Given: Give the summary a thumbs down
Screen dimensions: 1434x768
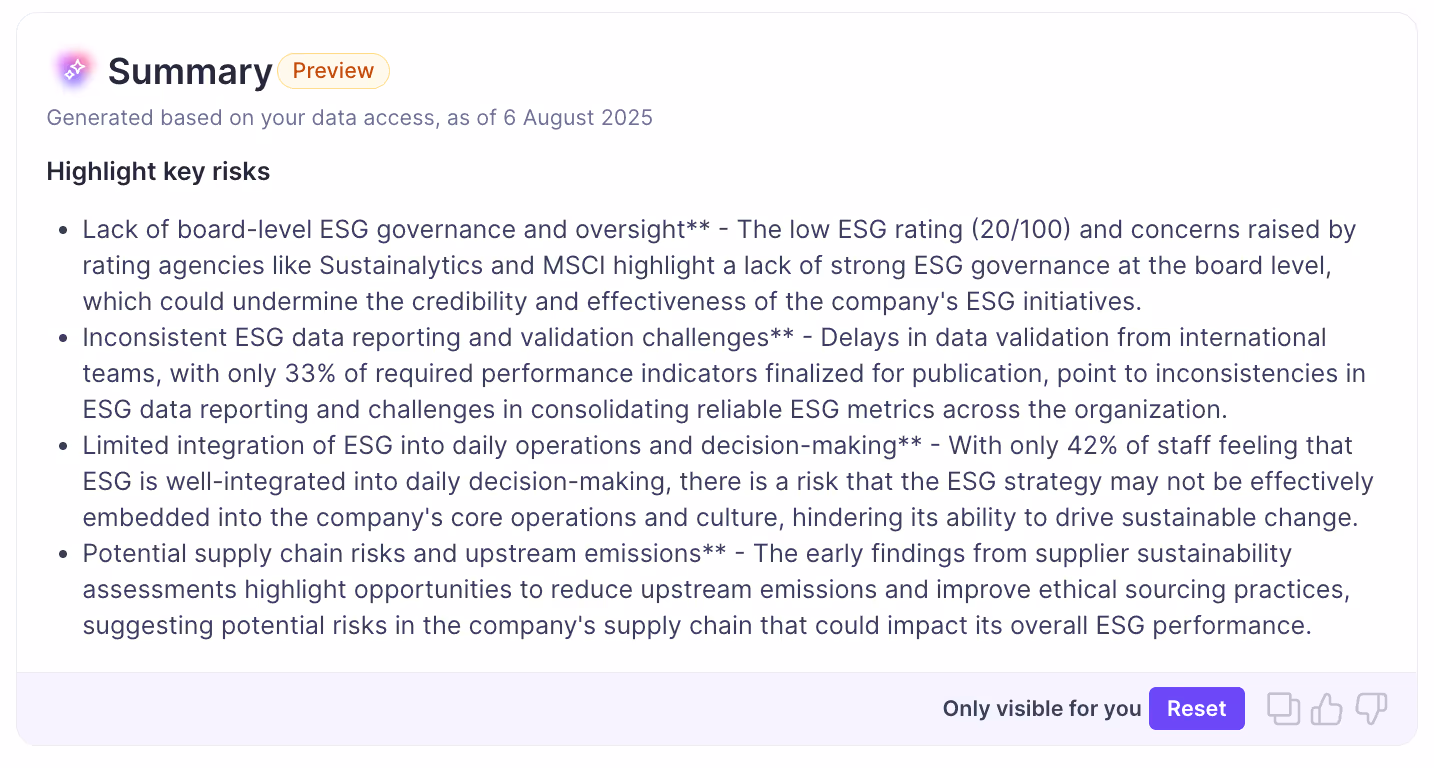Looking at the screenshot, I should click(1371, 709).
